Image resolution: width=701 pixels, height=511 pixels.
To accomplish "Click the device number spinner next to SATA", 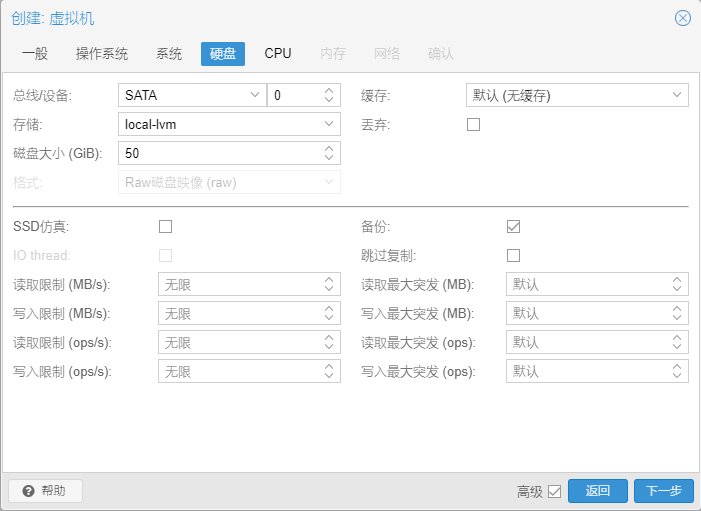I will [x=329, y=95].
